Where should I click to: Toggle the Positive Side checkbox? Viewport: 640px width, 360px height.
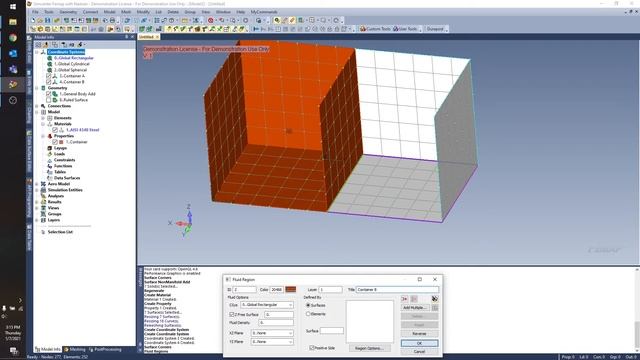tap(312, 348)
